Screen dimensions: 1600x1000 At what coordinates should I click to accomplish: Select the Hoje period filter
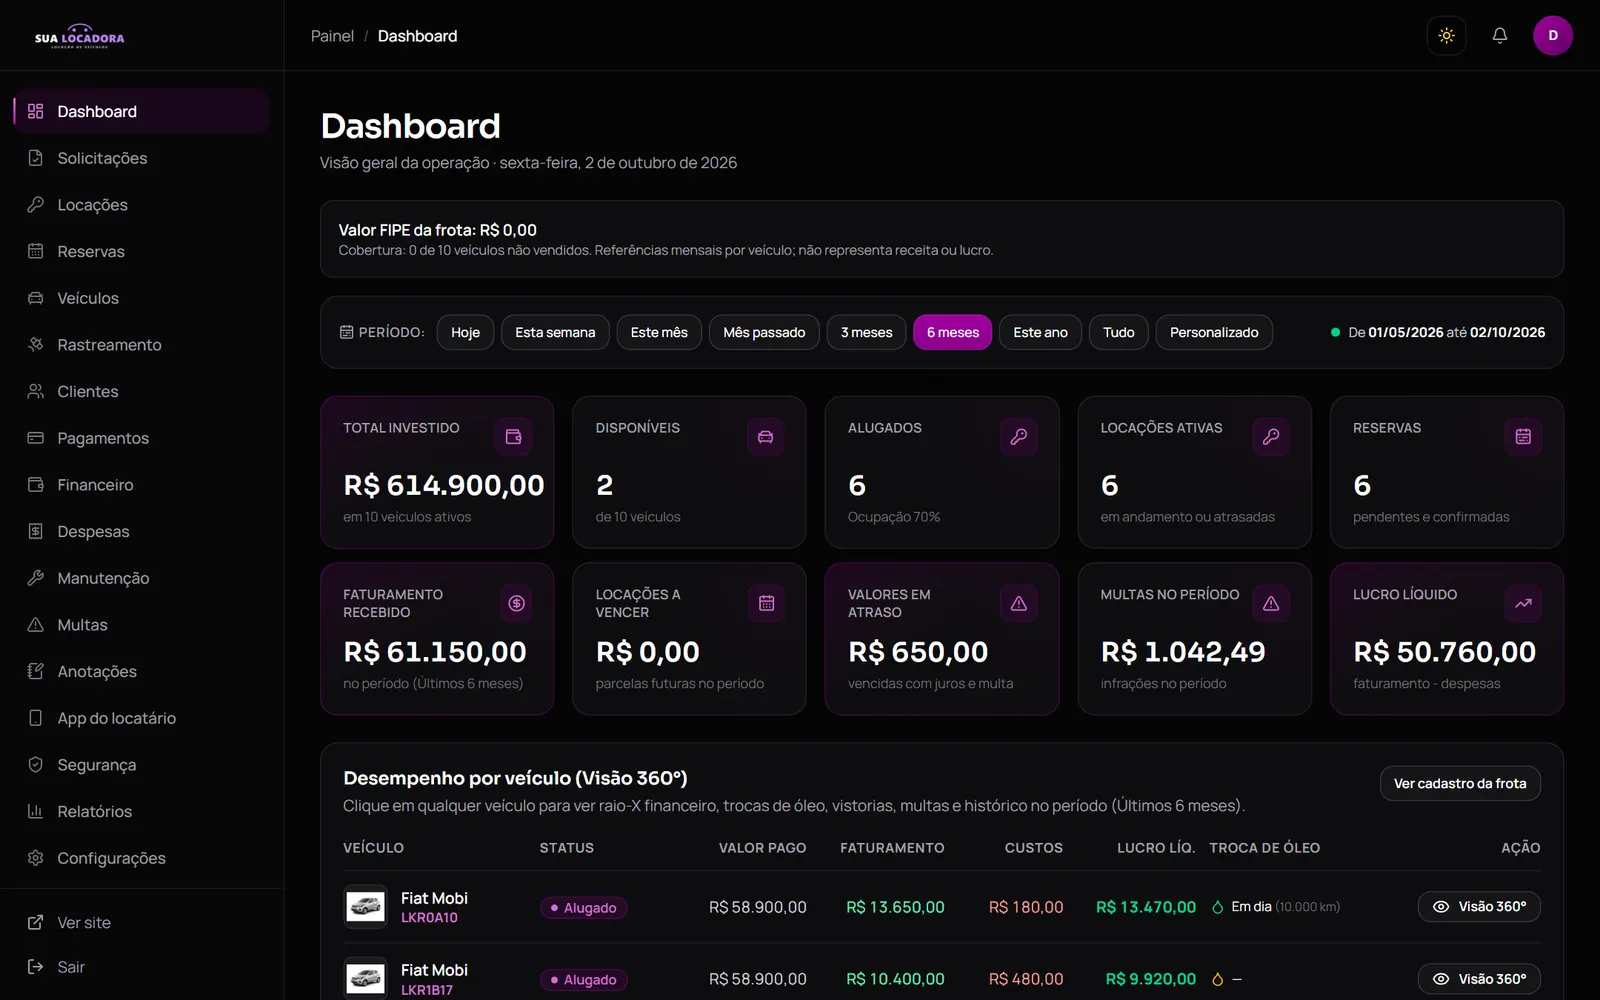click(465, 332)
